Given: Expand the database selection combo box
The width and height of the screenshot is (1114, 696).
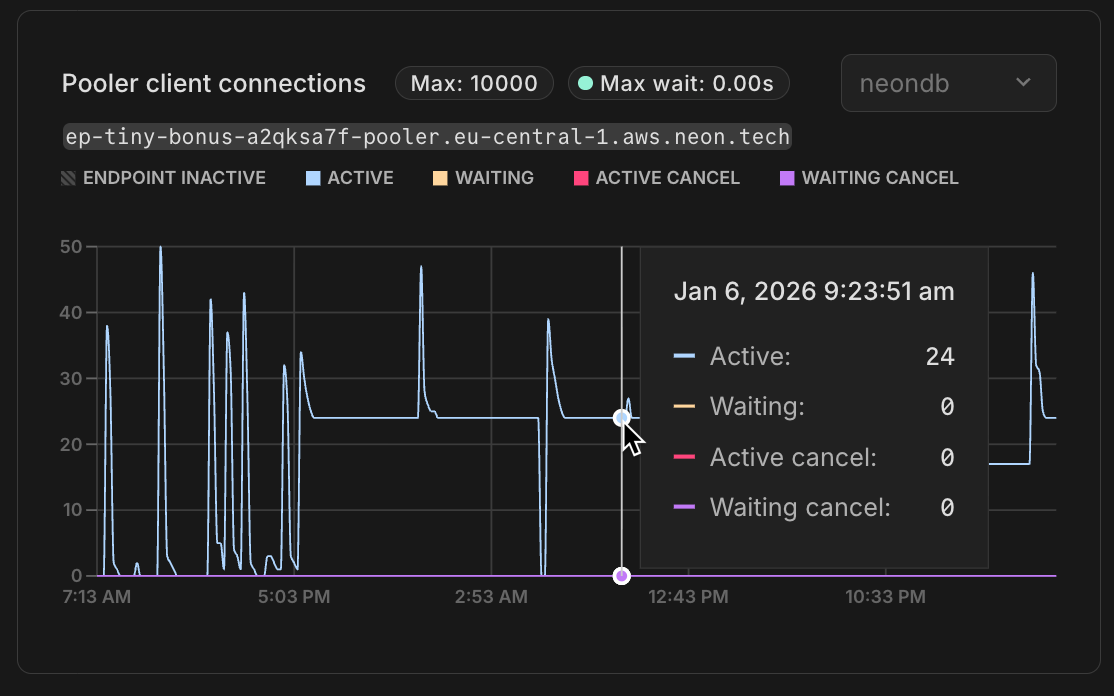Looking at the screenshot, I should pos(948,83).
